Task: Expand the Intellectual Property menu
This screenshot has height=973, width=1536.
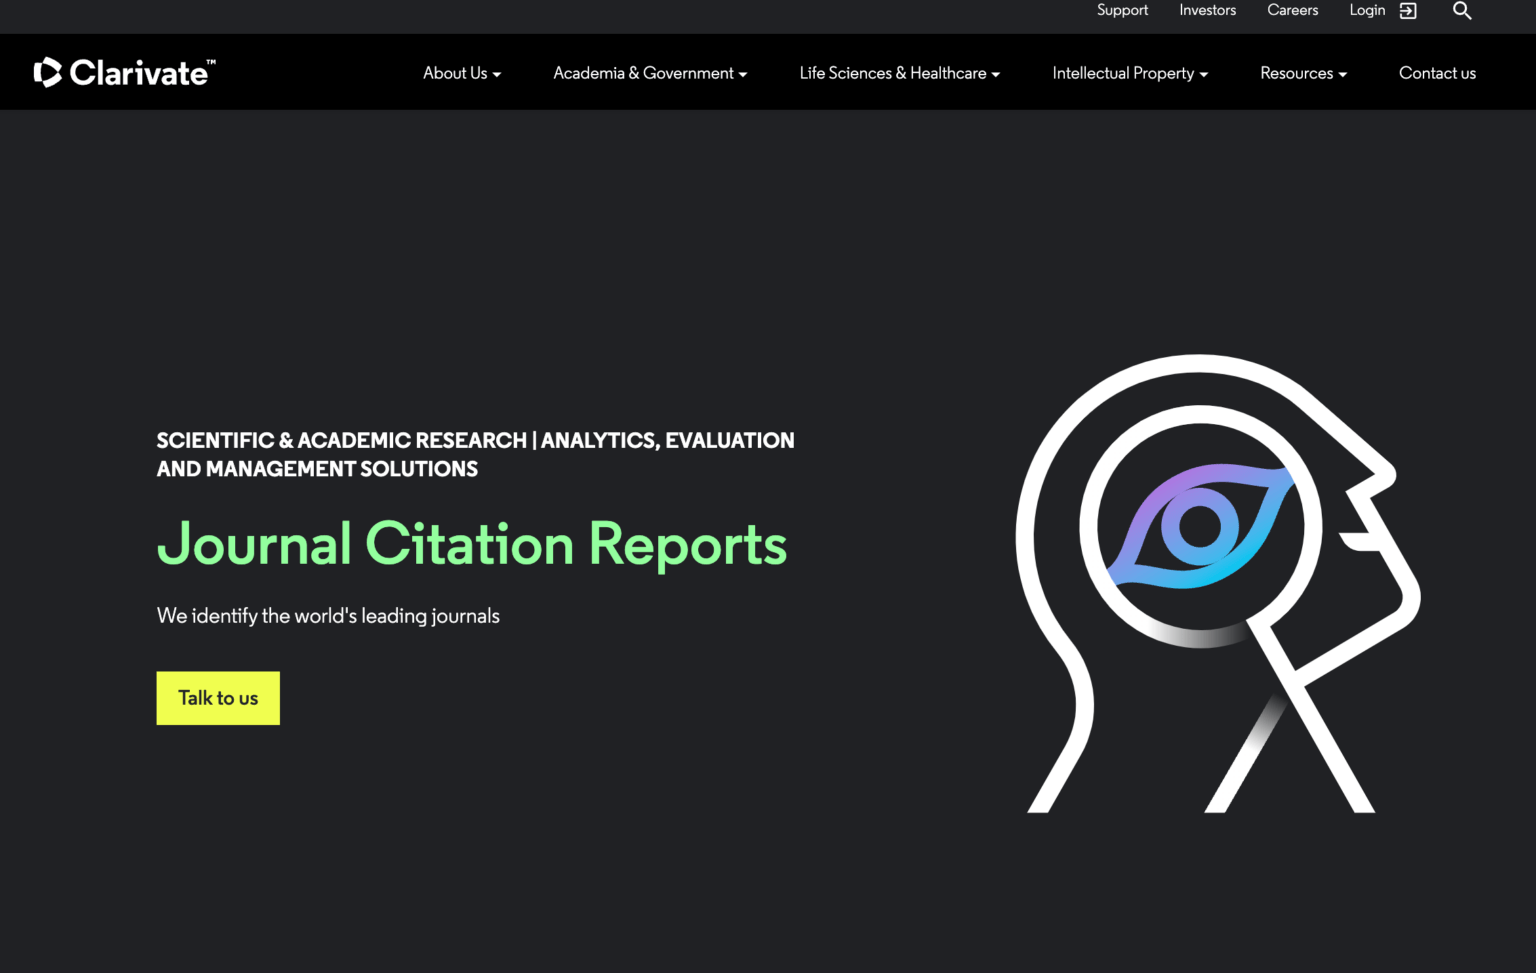Action: pos(1130,73)
